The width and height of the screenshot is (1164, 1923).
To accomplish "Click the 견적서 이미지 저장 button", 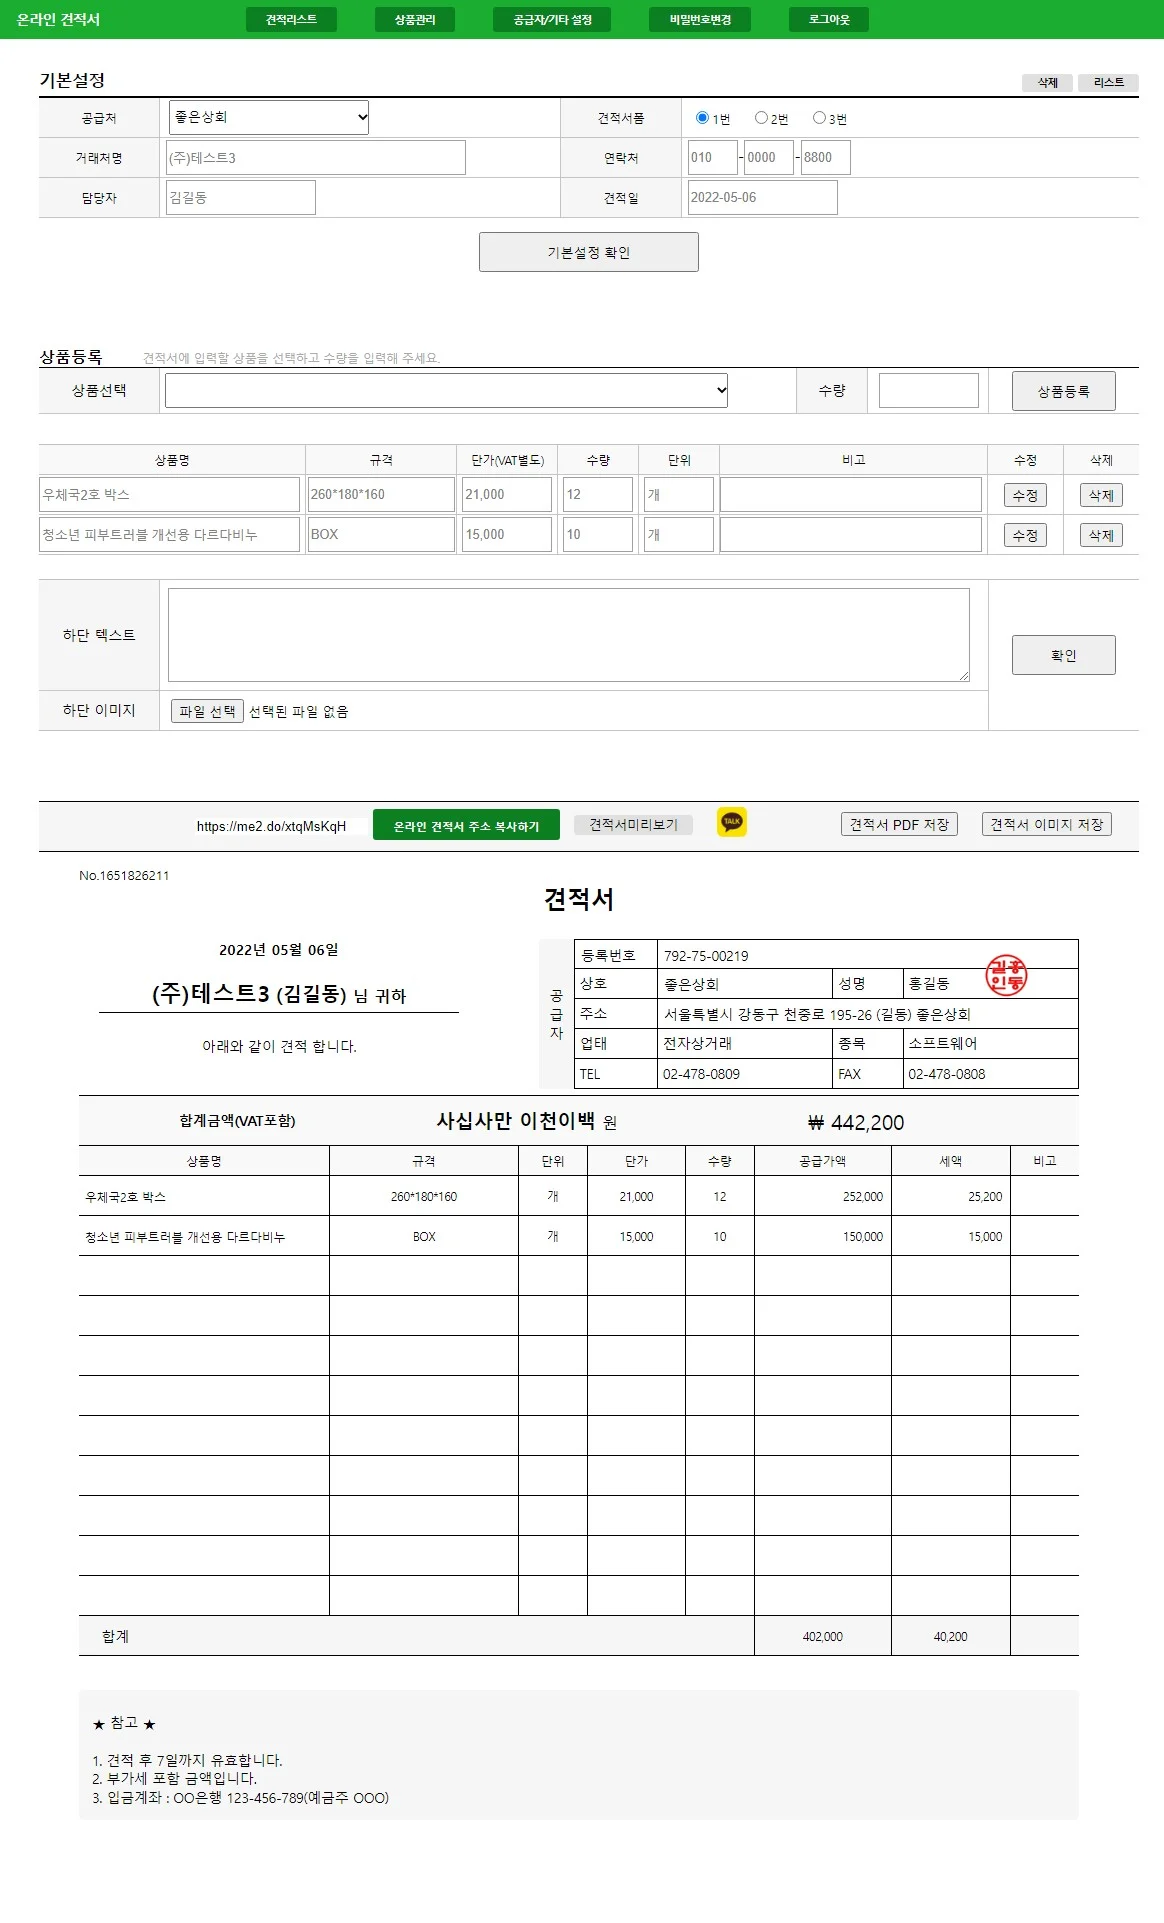I will [x=1047, y=824].
